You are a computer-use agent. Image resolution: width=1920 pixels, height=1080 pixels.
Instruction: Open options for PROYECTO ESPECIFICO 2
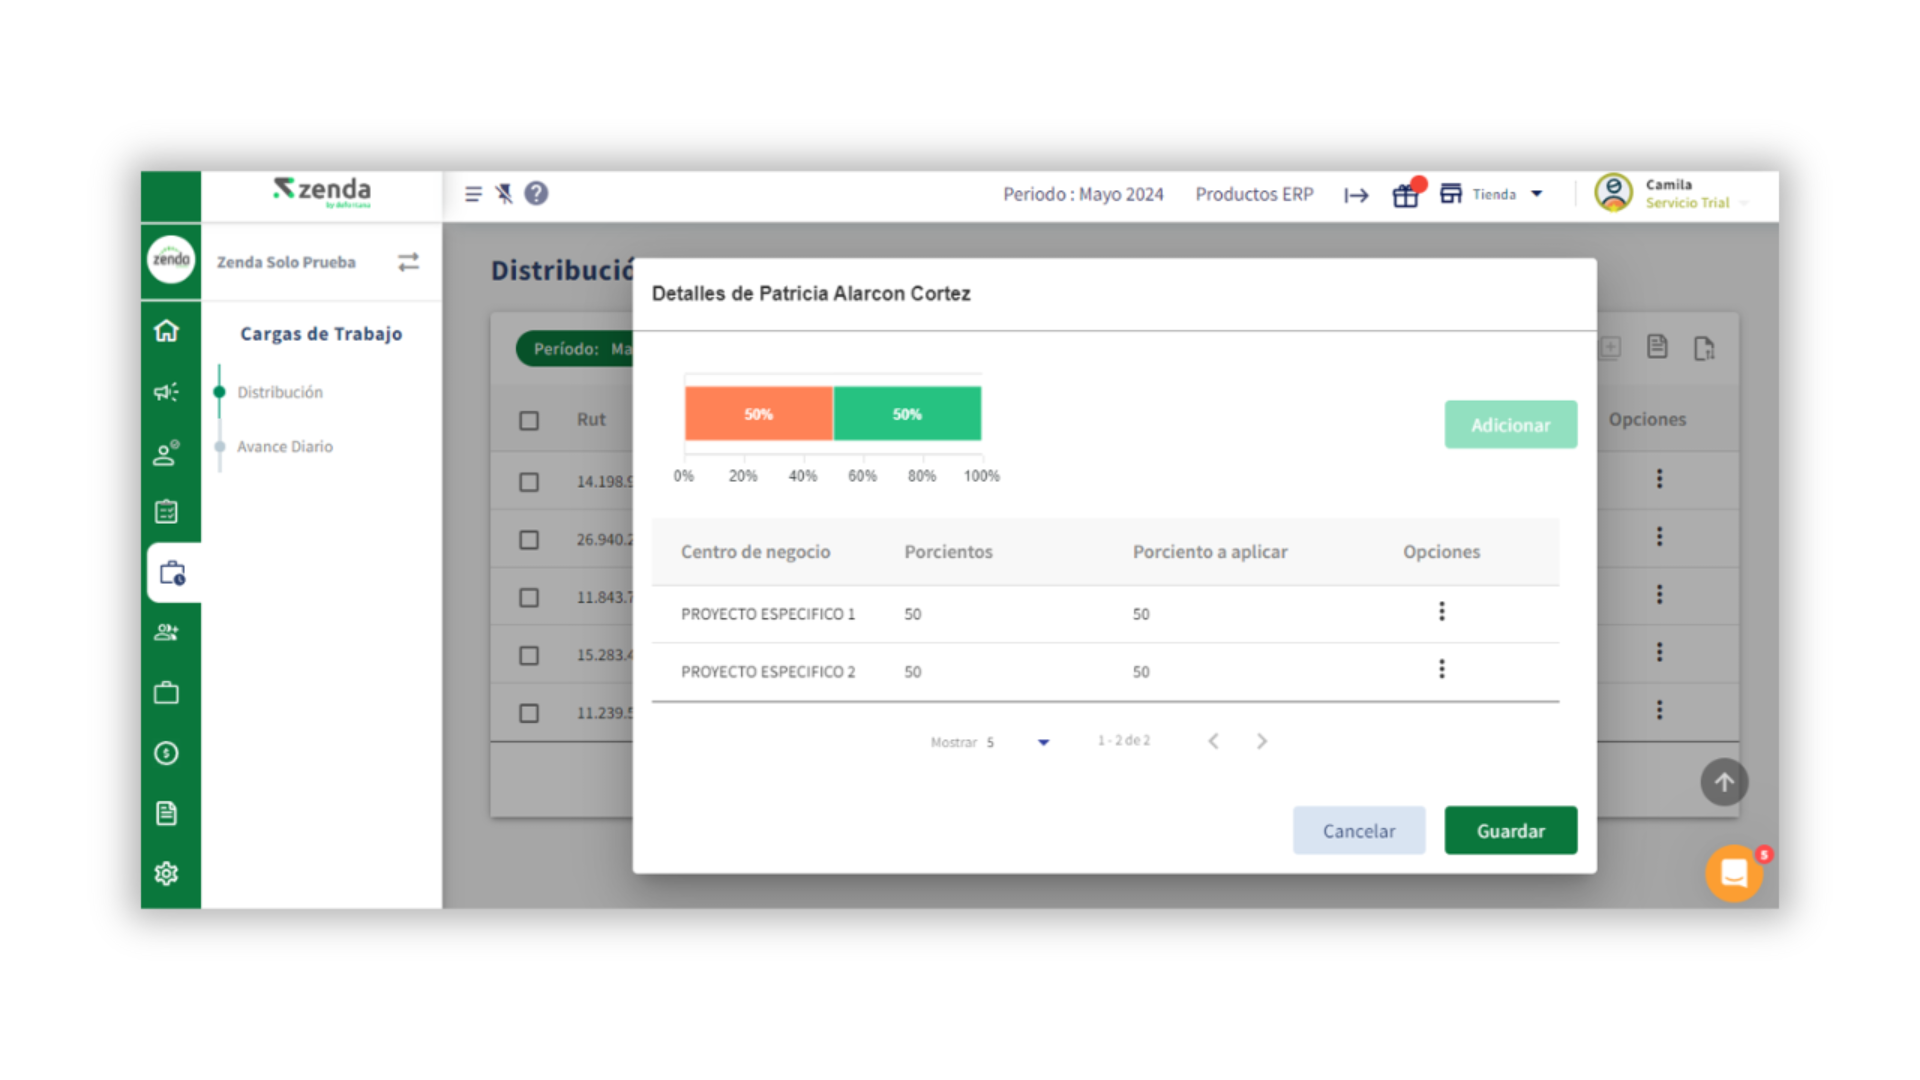point(1441,669)
